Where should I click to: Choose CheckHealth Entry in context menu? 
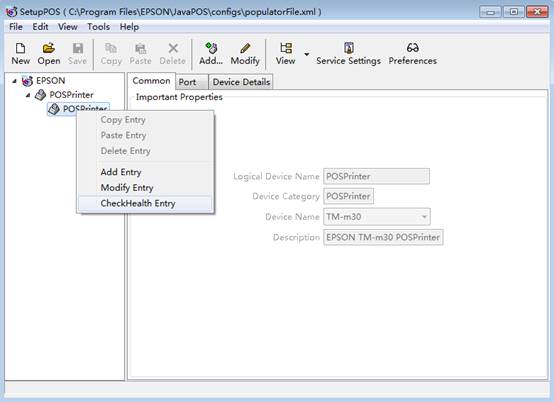145,203
